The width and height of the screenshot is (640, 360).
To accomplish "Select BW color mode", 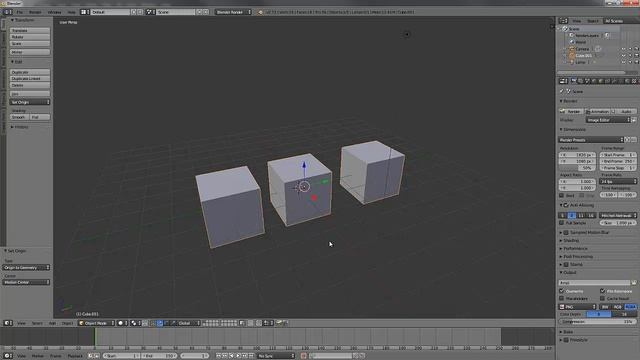I will pos(605,307).
